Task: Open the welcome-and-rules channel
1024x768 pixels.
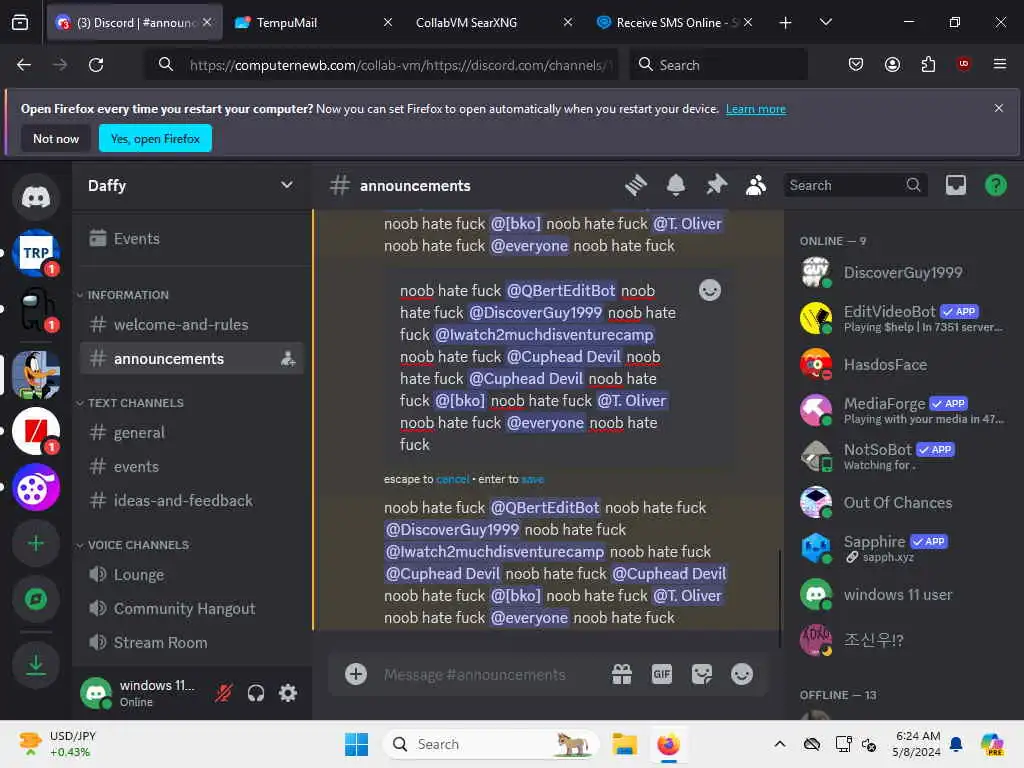Action: 192,325
